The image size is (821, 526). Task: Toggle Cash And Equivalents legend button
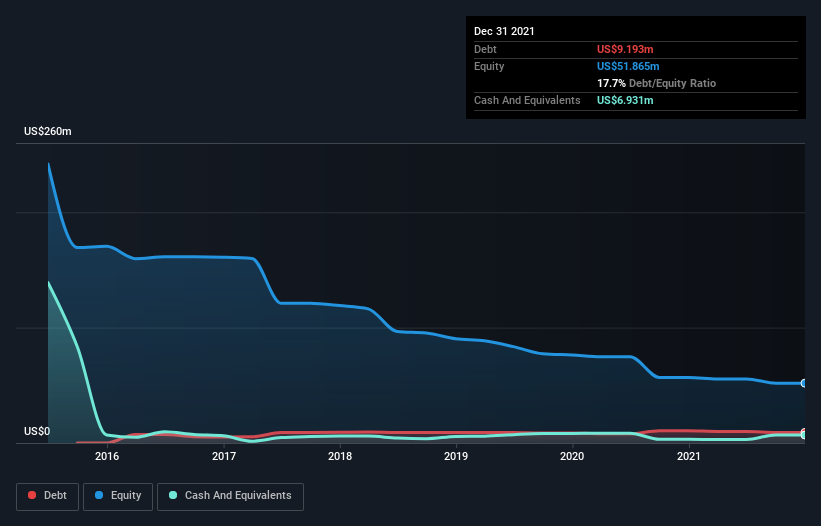pos(230,496)
